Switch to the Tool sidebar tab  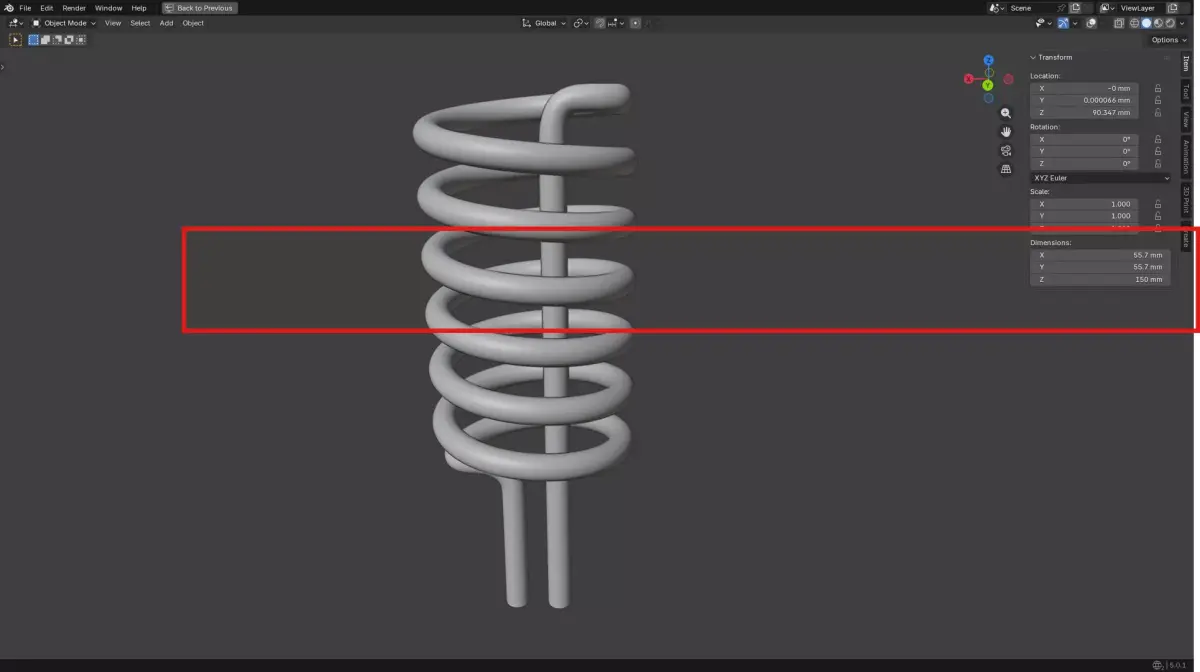(1186, 91)
